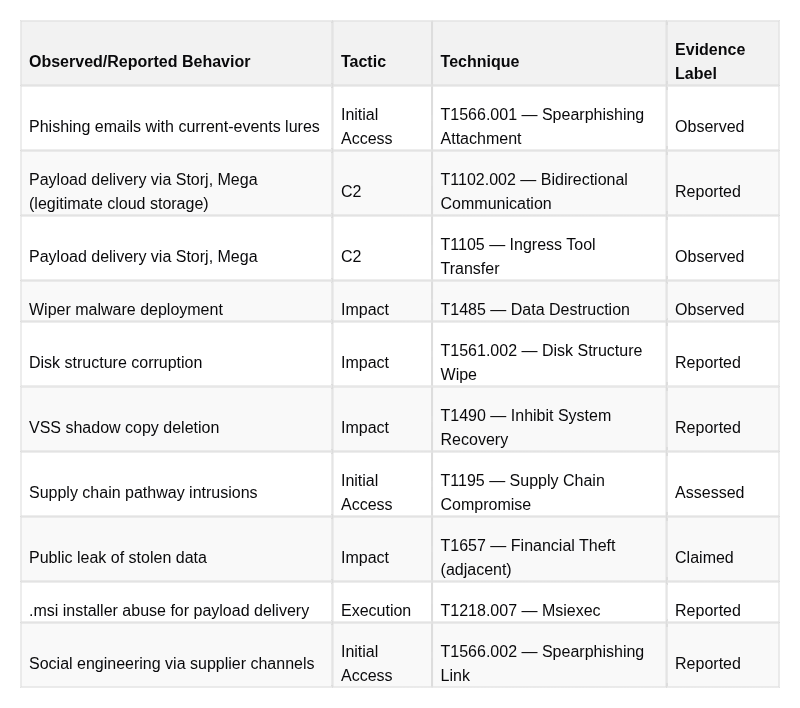Click the Claimed evidence label cell
Screen dimensions: 800x708
[723, 549]
